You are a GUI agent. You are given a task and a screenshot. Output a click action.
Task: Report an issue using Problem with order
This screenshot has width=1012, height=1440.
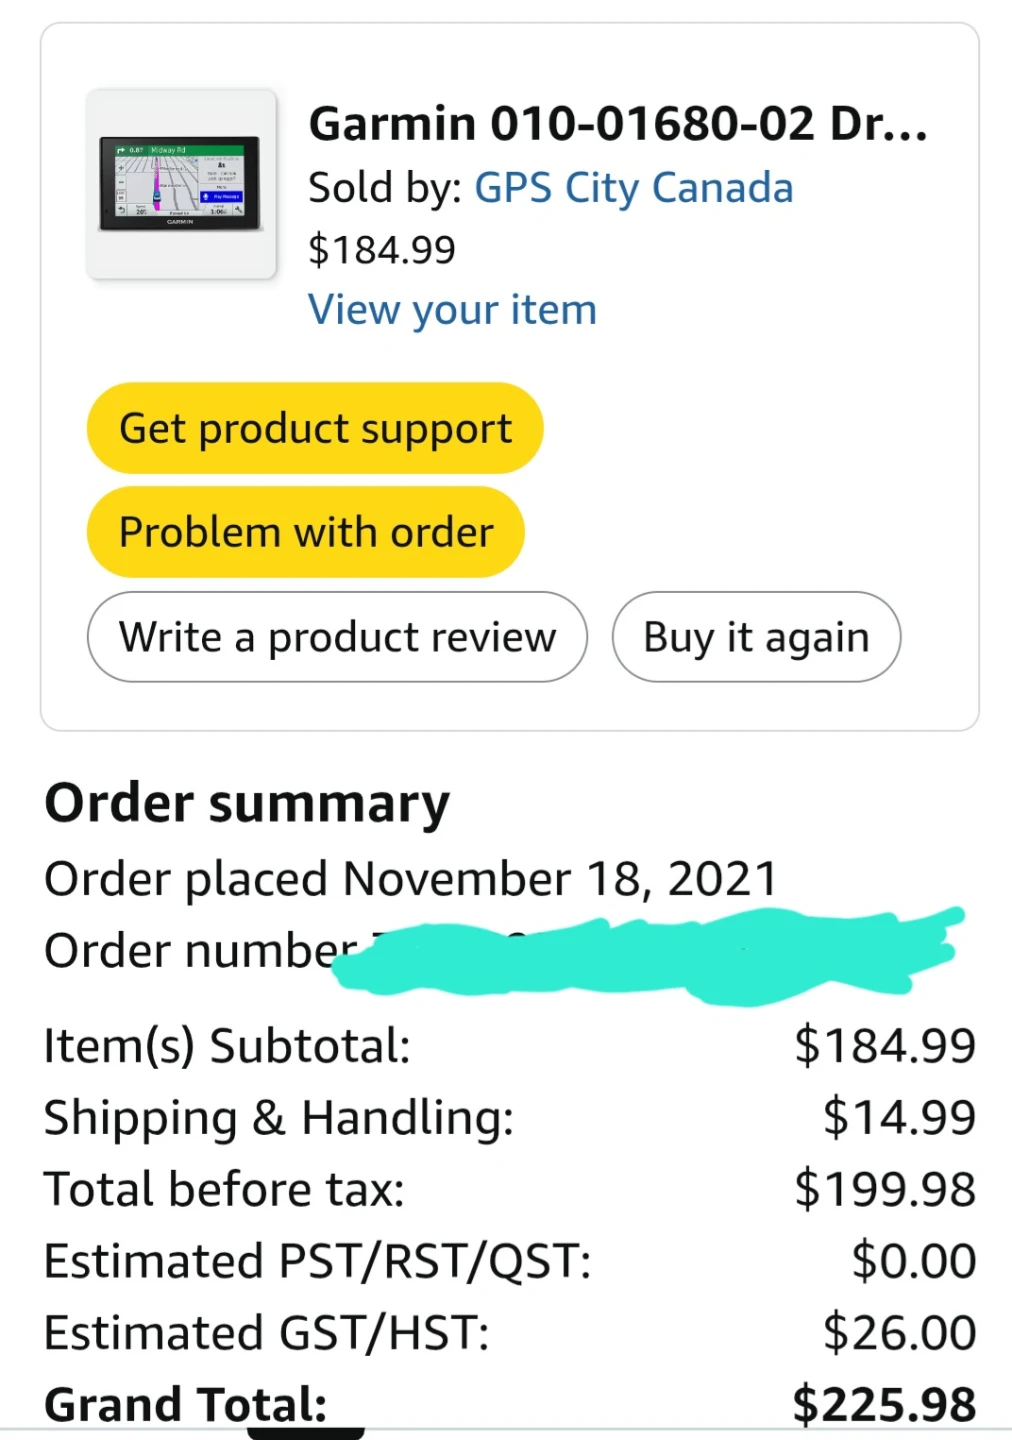pyautogui.click(x=306, y=532)
